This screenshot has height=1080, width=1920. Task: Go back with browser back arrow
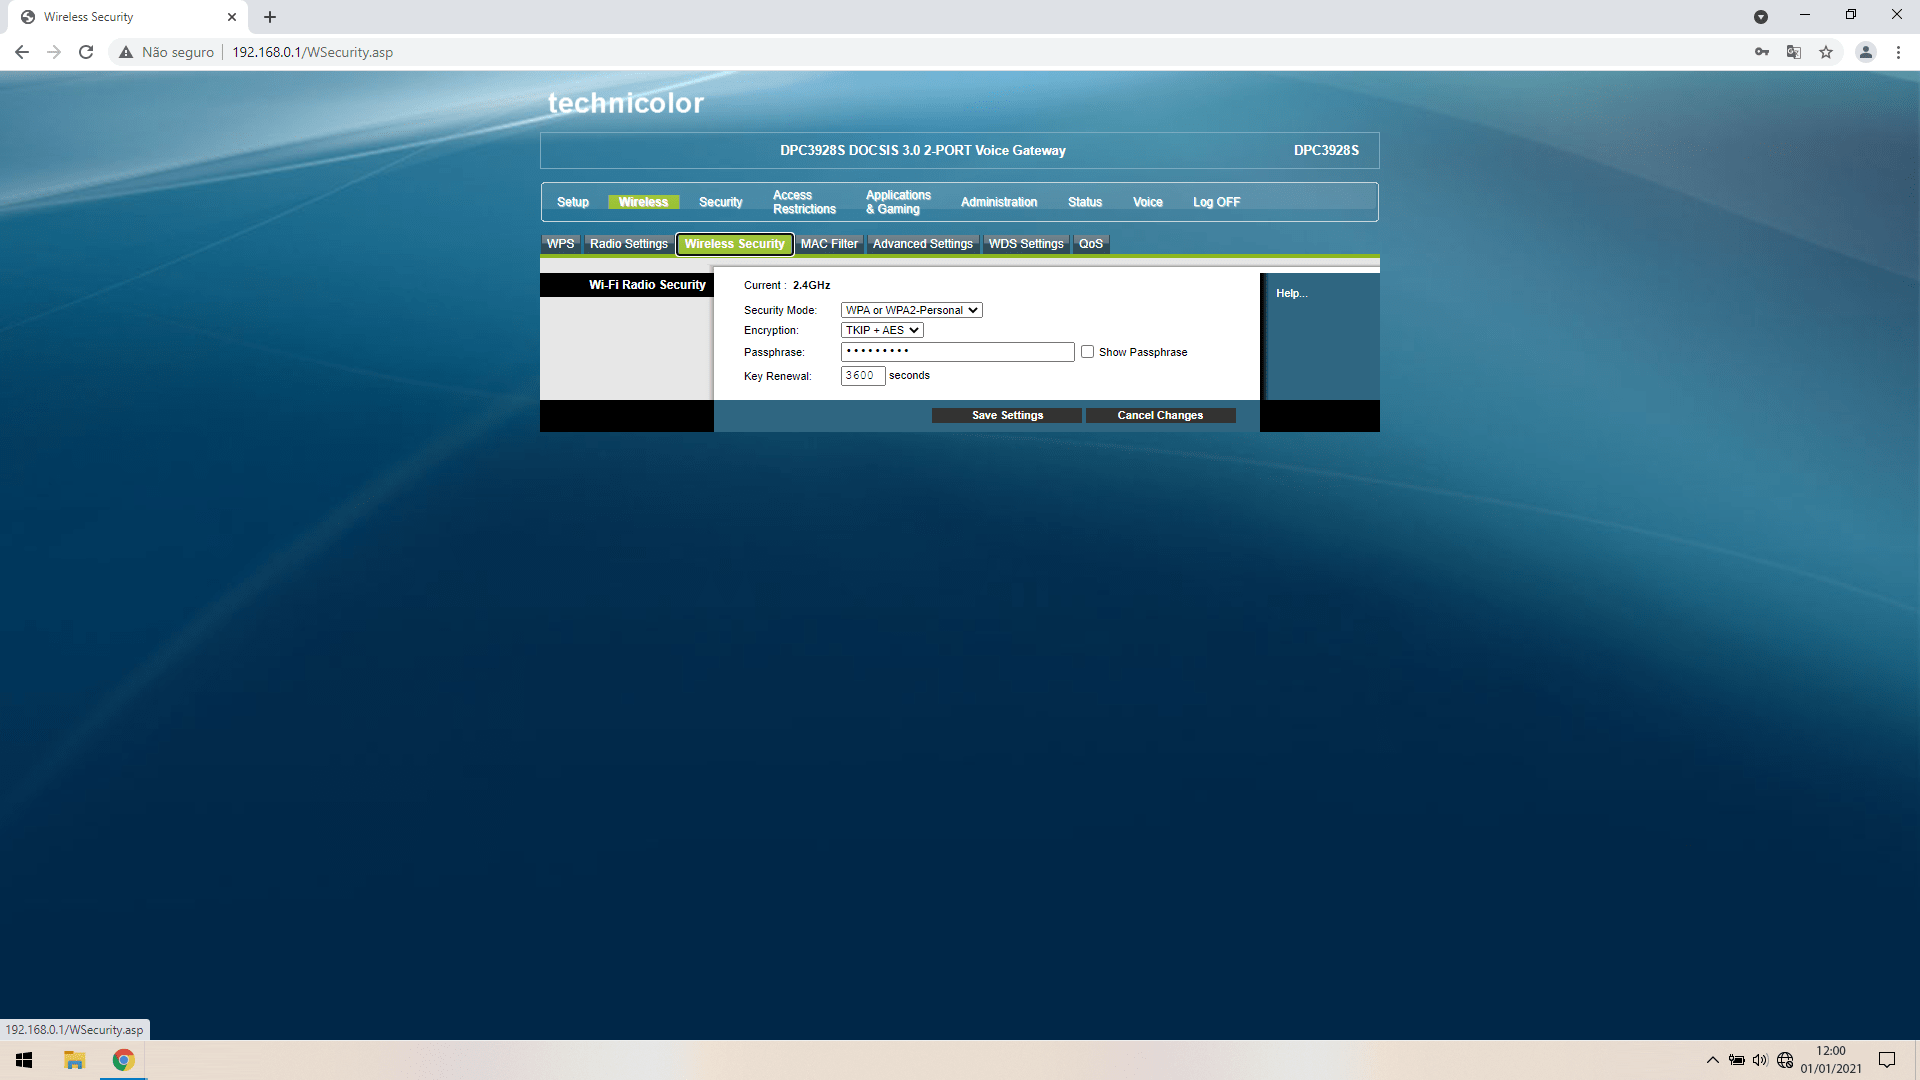(22, 52)
